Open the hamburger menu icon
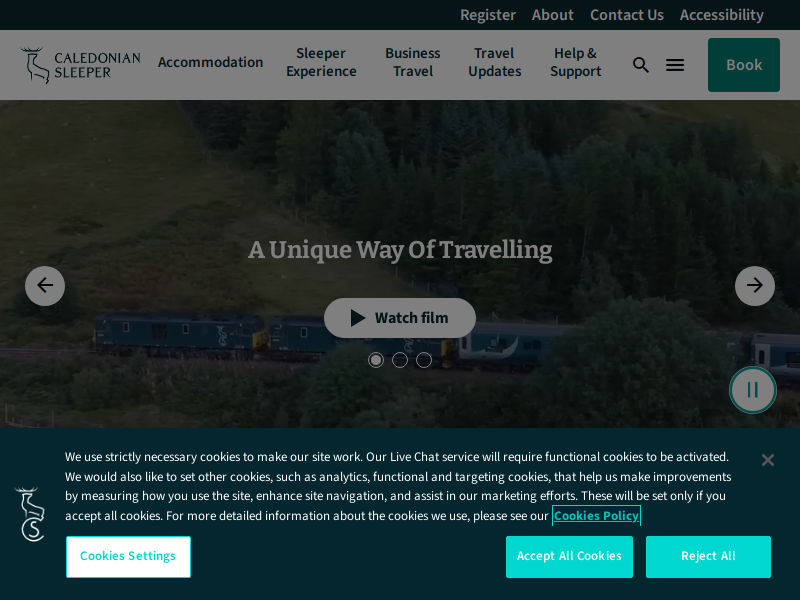The width and height of the screenshot is (800, 600). [x=674, y=65]
